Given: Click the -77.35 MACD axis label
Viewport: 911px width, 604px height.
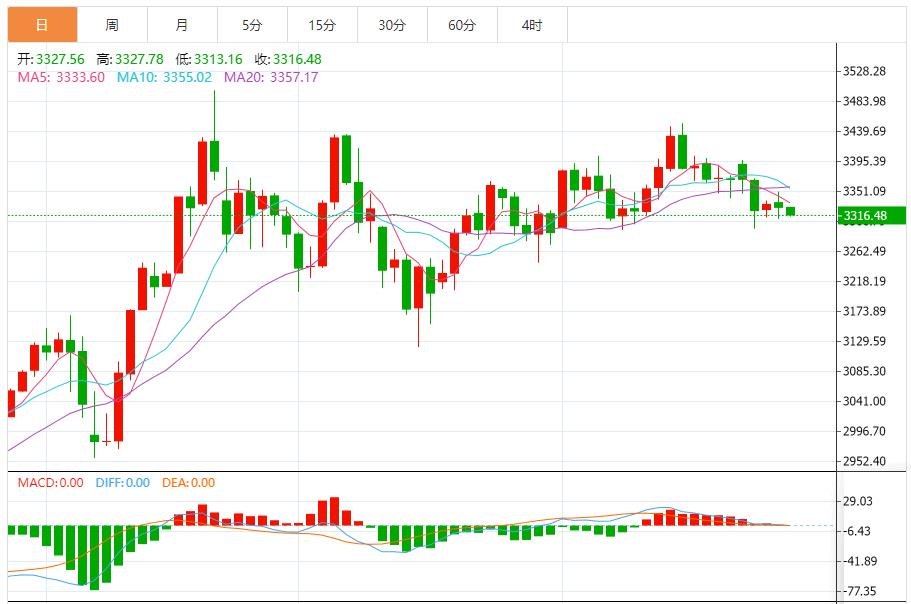Looking at the screenshot, I should point(860,591).
